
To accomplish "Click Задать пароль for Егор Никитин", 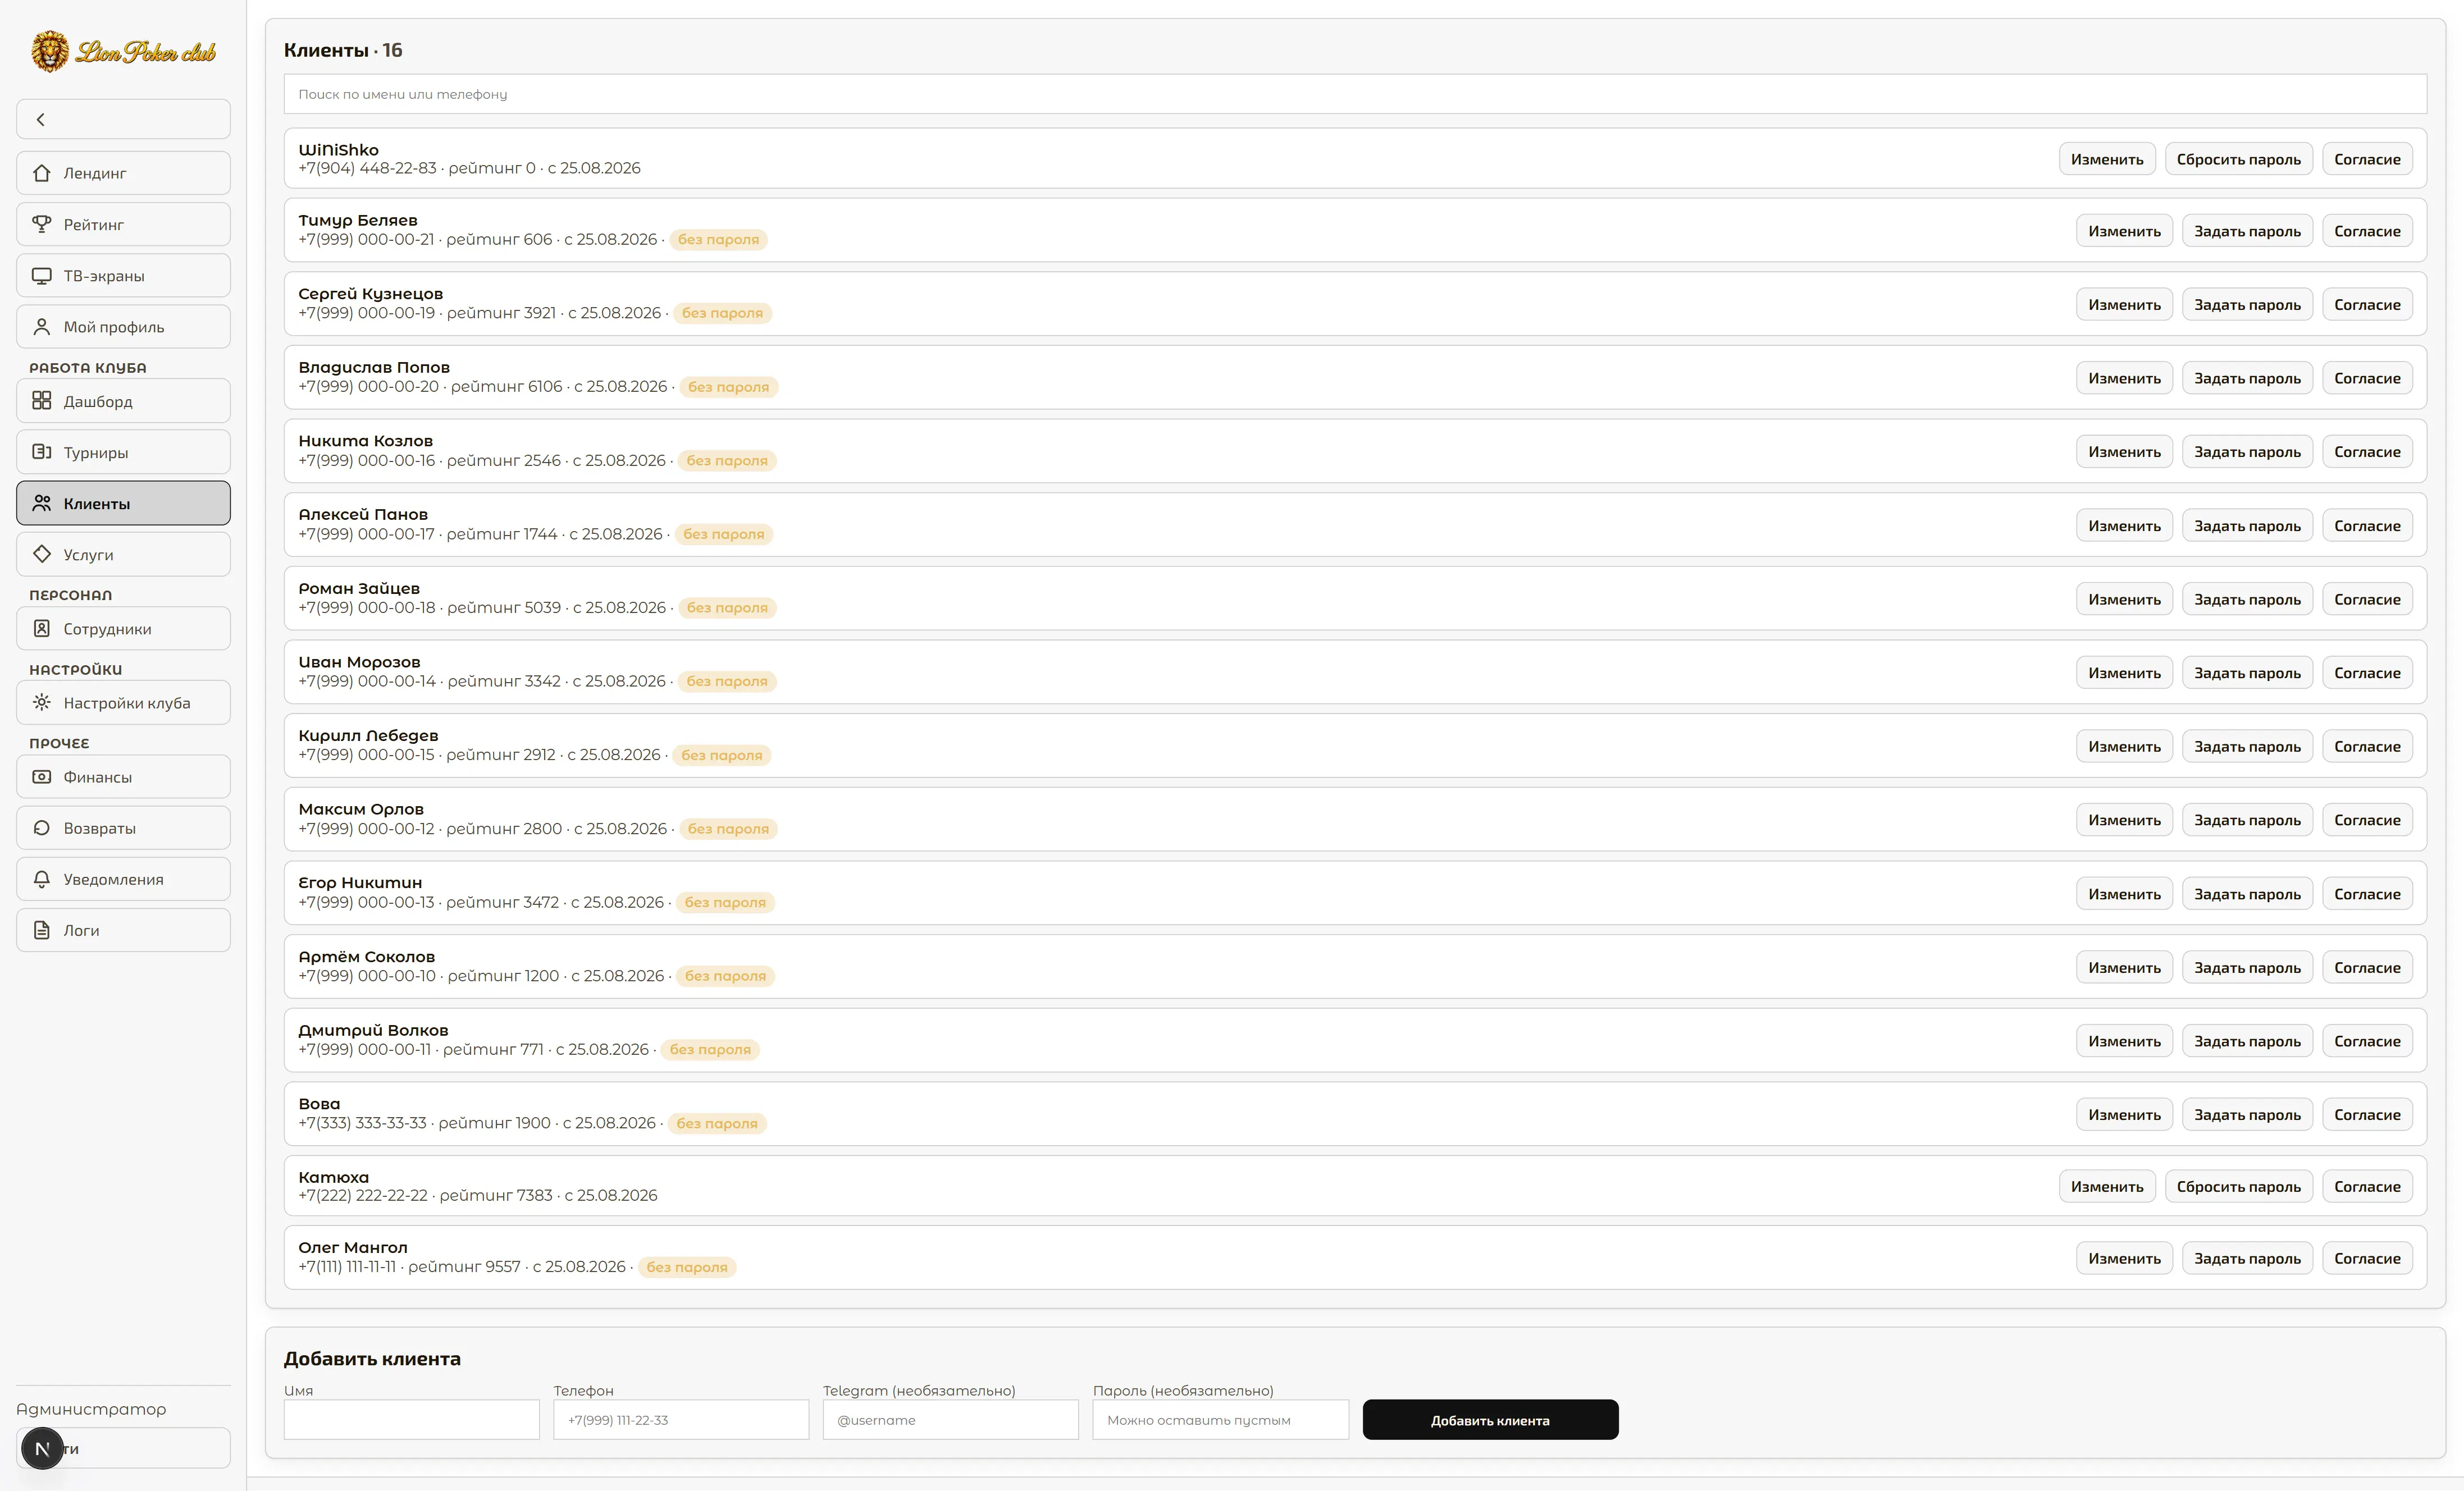I will click(x=2247, y=894).
